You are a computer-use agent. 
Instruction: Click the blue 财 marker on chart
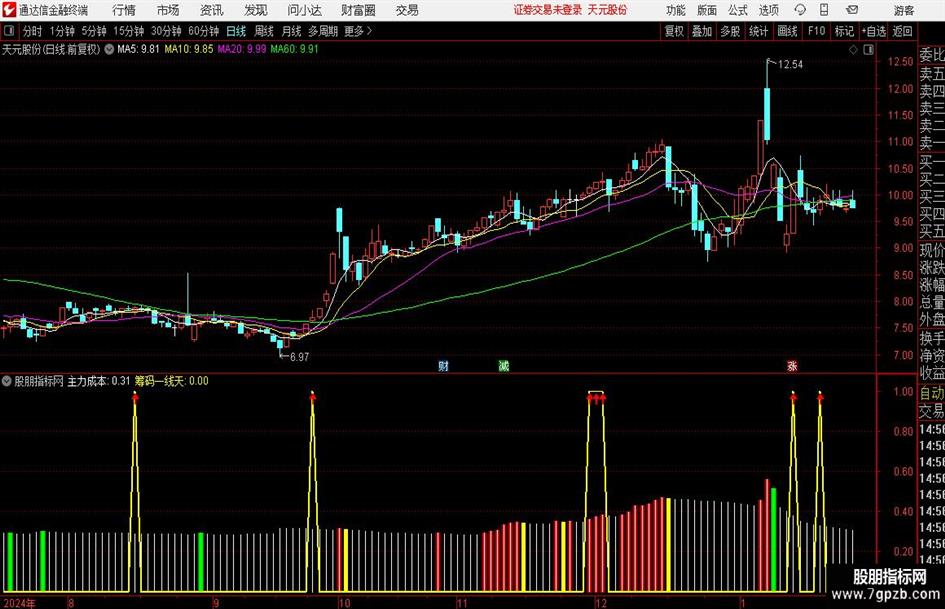tap(444, 366)
